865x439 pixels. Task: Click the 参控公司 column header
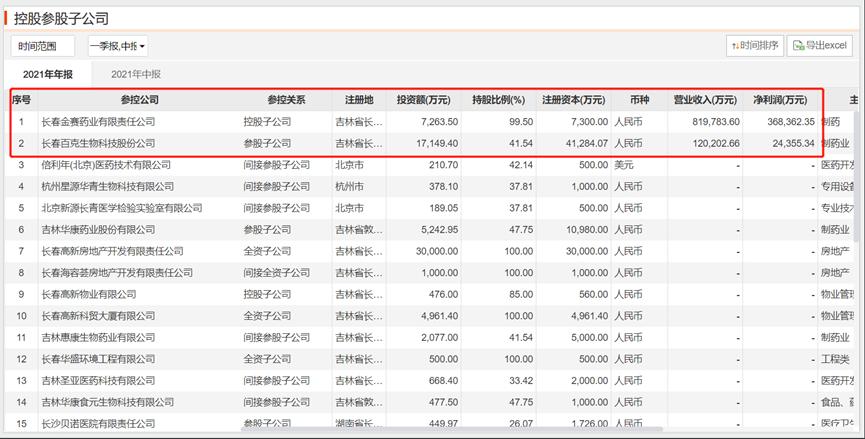140,100
